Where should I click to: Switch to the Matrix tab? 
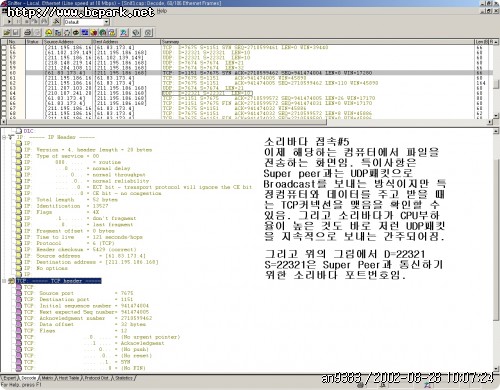click(x=47, y=378)
